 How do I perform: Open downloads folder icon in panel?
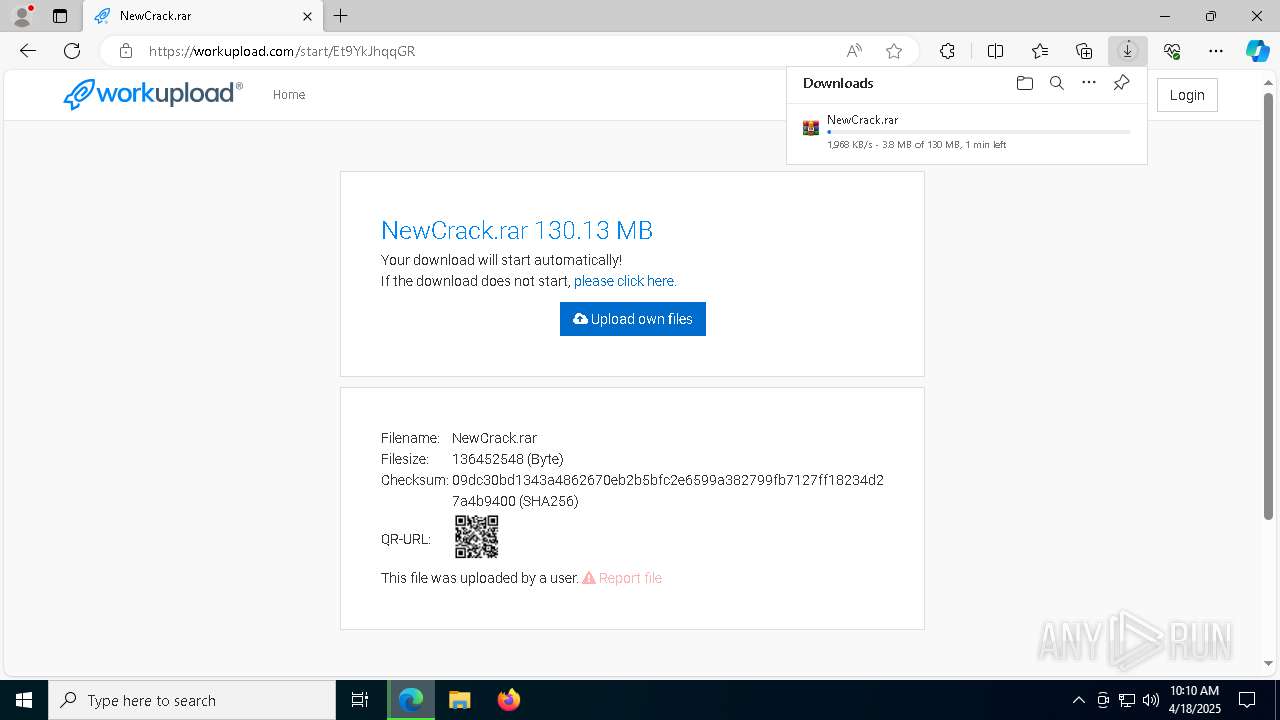tap(1024, 83)
